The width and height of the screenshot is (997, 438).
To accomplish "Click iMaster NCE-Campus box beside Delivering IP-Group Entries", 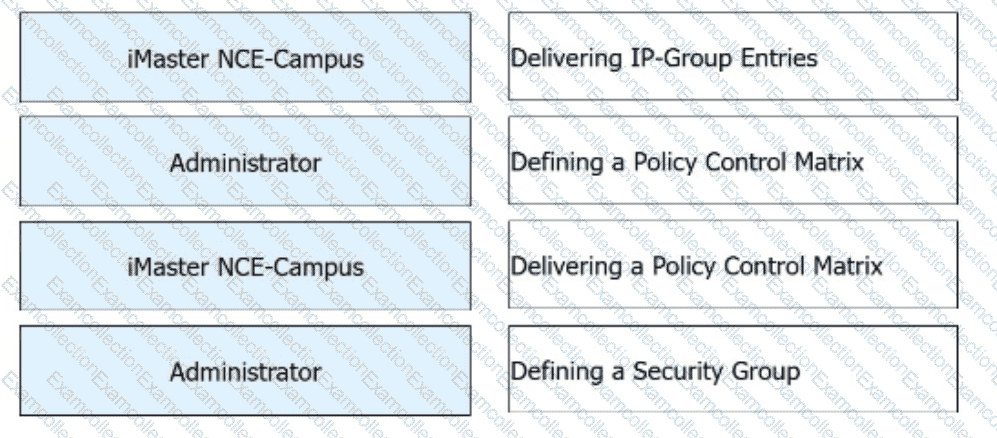I will (x=245, y=57).
